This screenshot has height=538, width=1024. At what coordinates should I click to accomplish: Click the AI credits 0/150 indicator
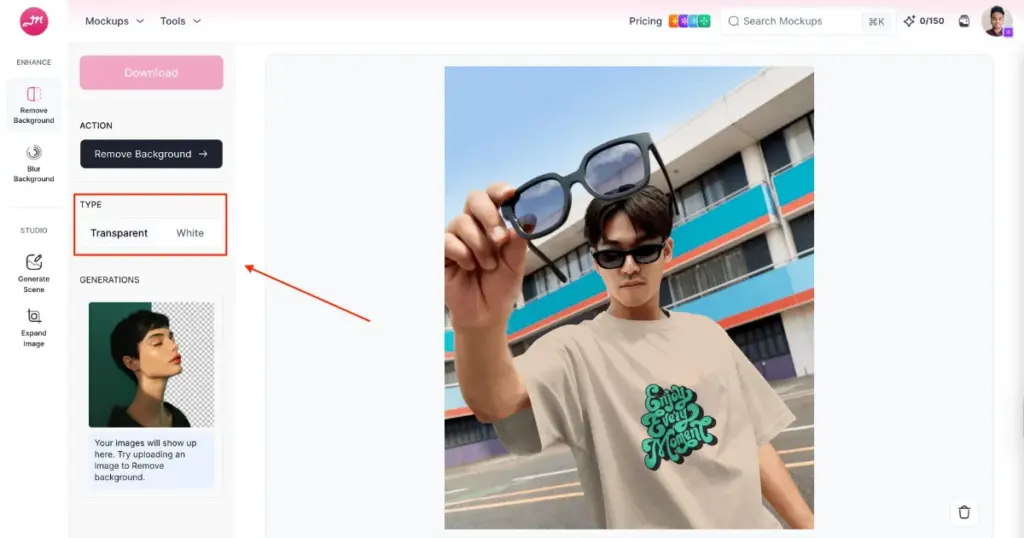[x=923, y=21]
